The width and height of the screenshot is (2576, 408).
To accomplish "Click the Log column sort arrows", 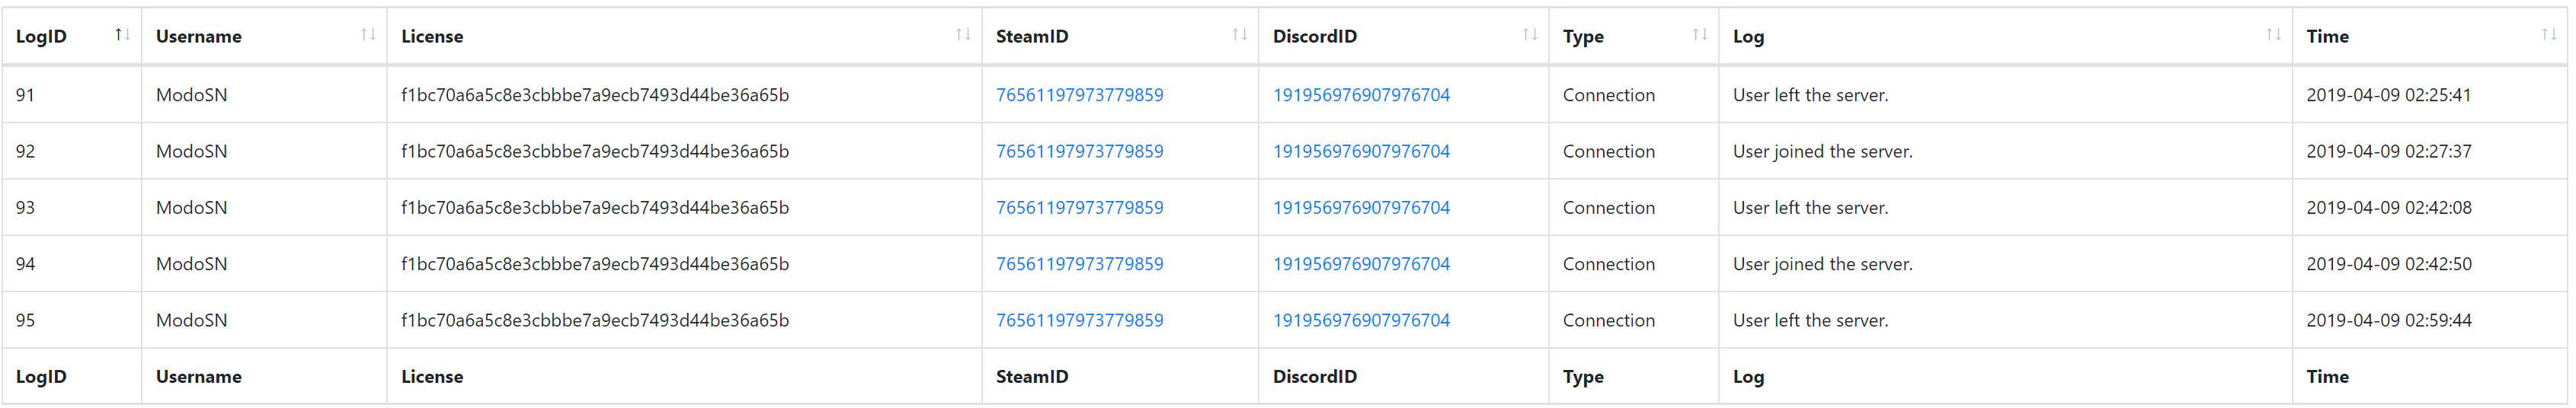I will pyautogui.click(x=2273, y=35).
